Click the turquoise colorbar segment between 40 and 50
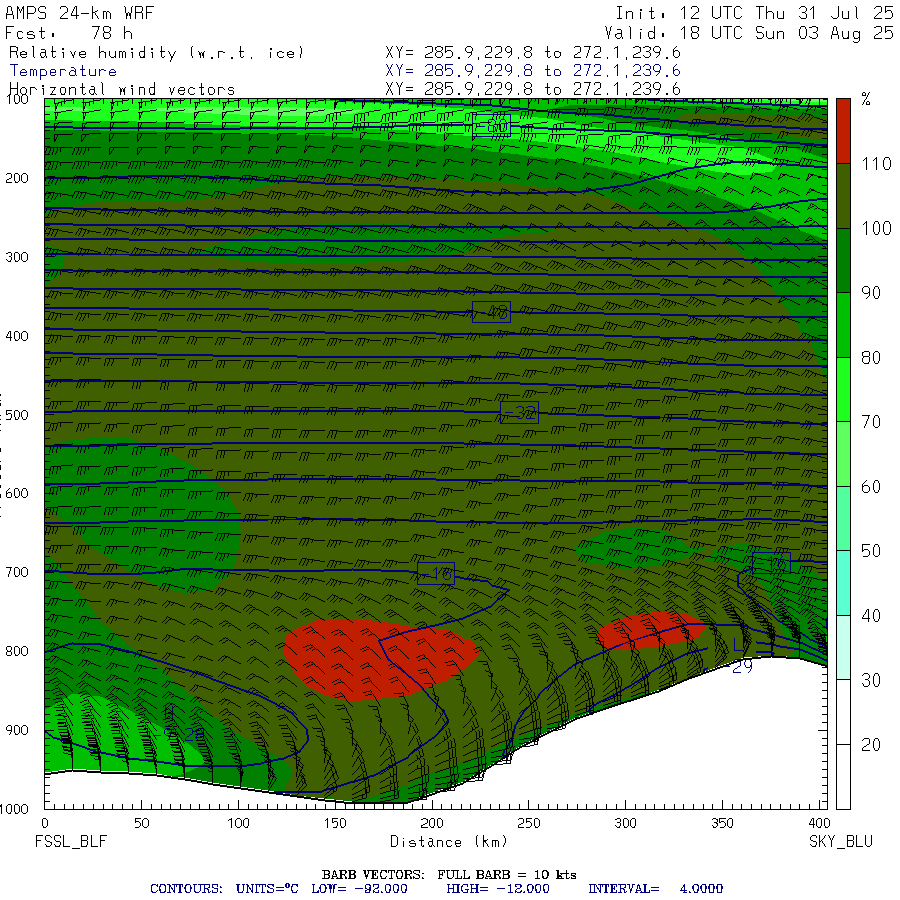Viewport: 900px width, 900px height. (843, 583)
